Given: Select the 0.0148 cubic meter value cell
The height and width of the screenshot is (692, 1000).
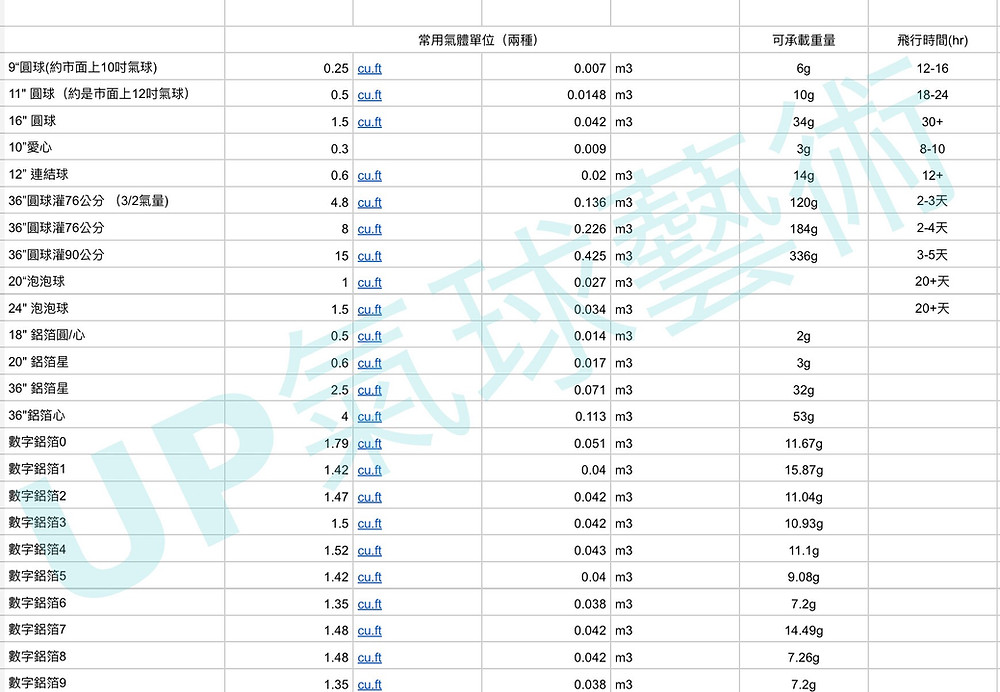Looking at the screenshot, I should tap(546, 94).
